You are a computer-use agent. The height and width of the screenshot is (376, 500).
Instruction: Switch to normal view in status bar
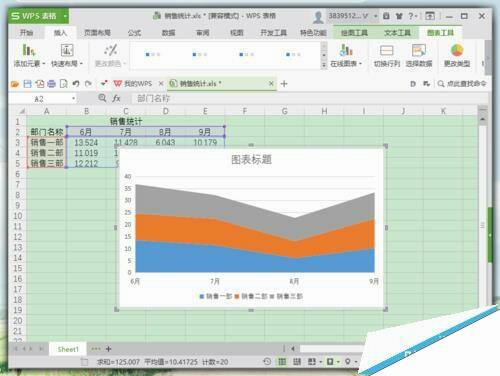(282, 362)
